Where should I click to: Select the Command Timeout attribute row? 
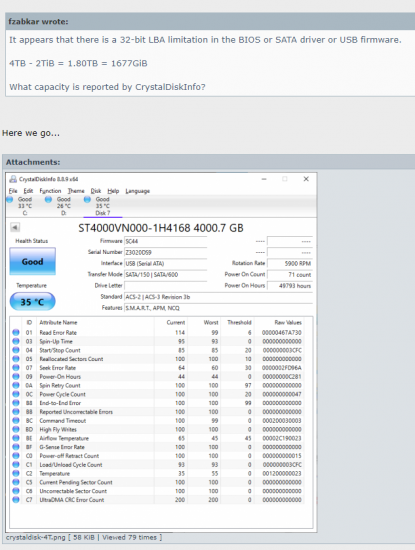(157, 420)
